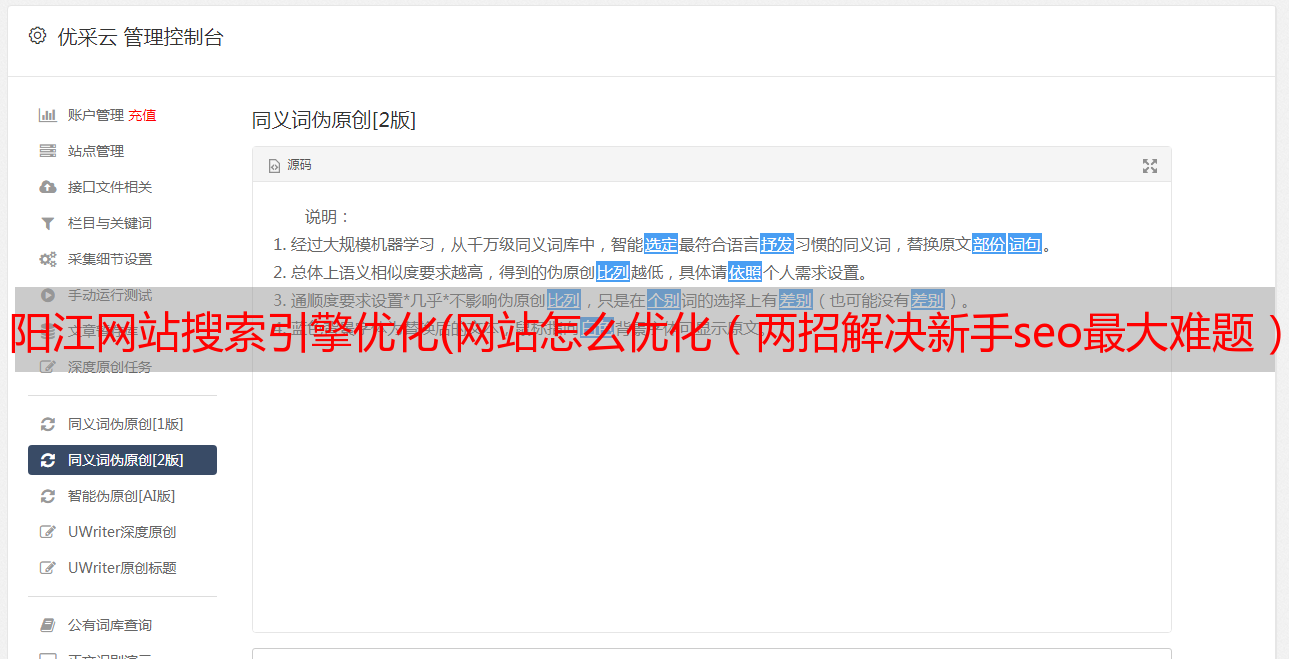Click the red 充值 link

click(142, 115)
